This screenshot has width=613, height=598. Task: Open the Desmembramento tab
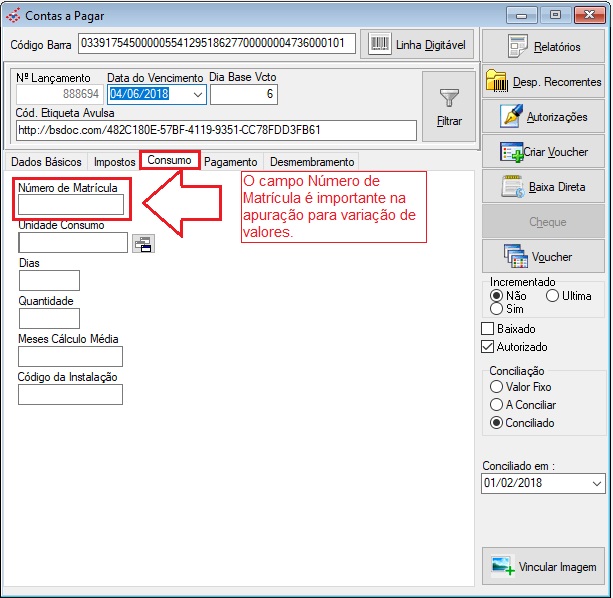(312, 162)
